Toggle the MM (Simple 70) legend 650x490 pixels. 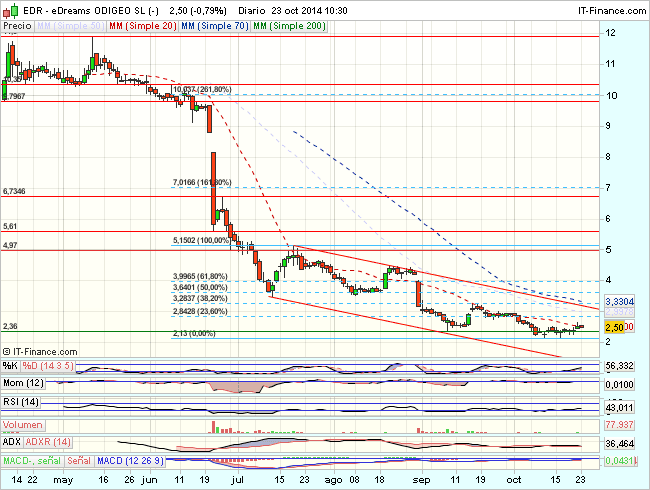click(215, 26)
